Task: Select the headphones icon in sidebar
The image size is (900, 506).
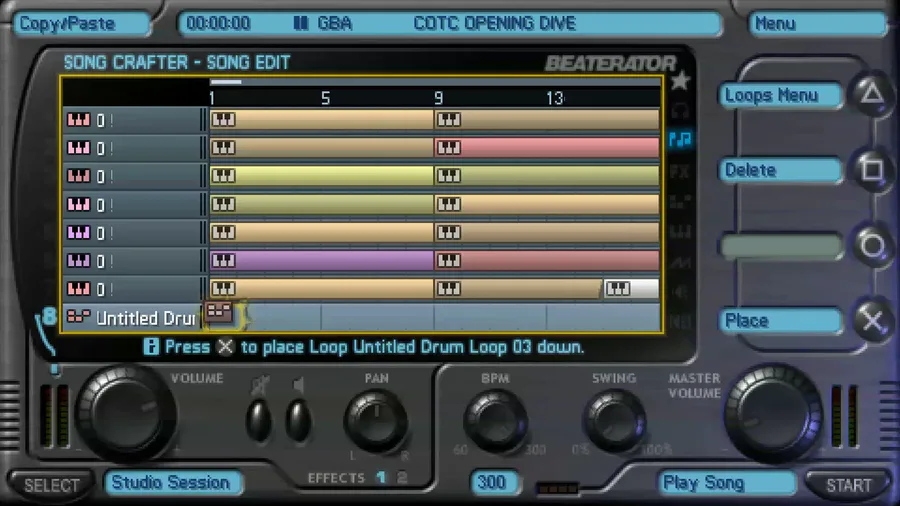Action: pos(680,110)
